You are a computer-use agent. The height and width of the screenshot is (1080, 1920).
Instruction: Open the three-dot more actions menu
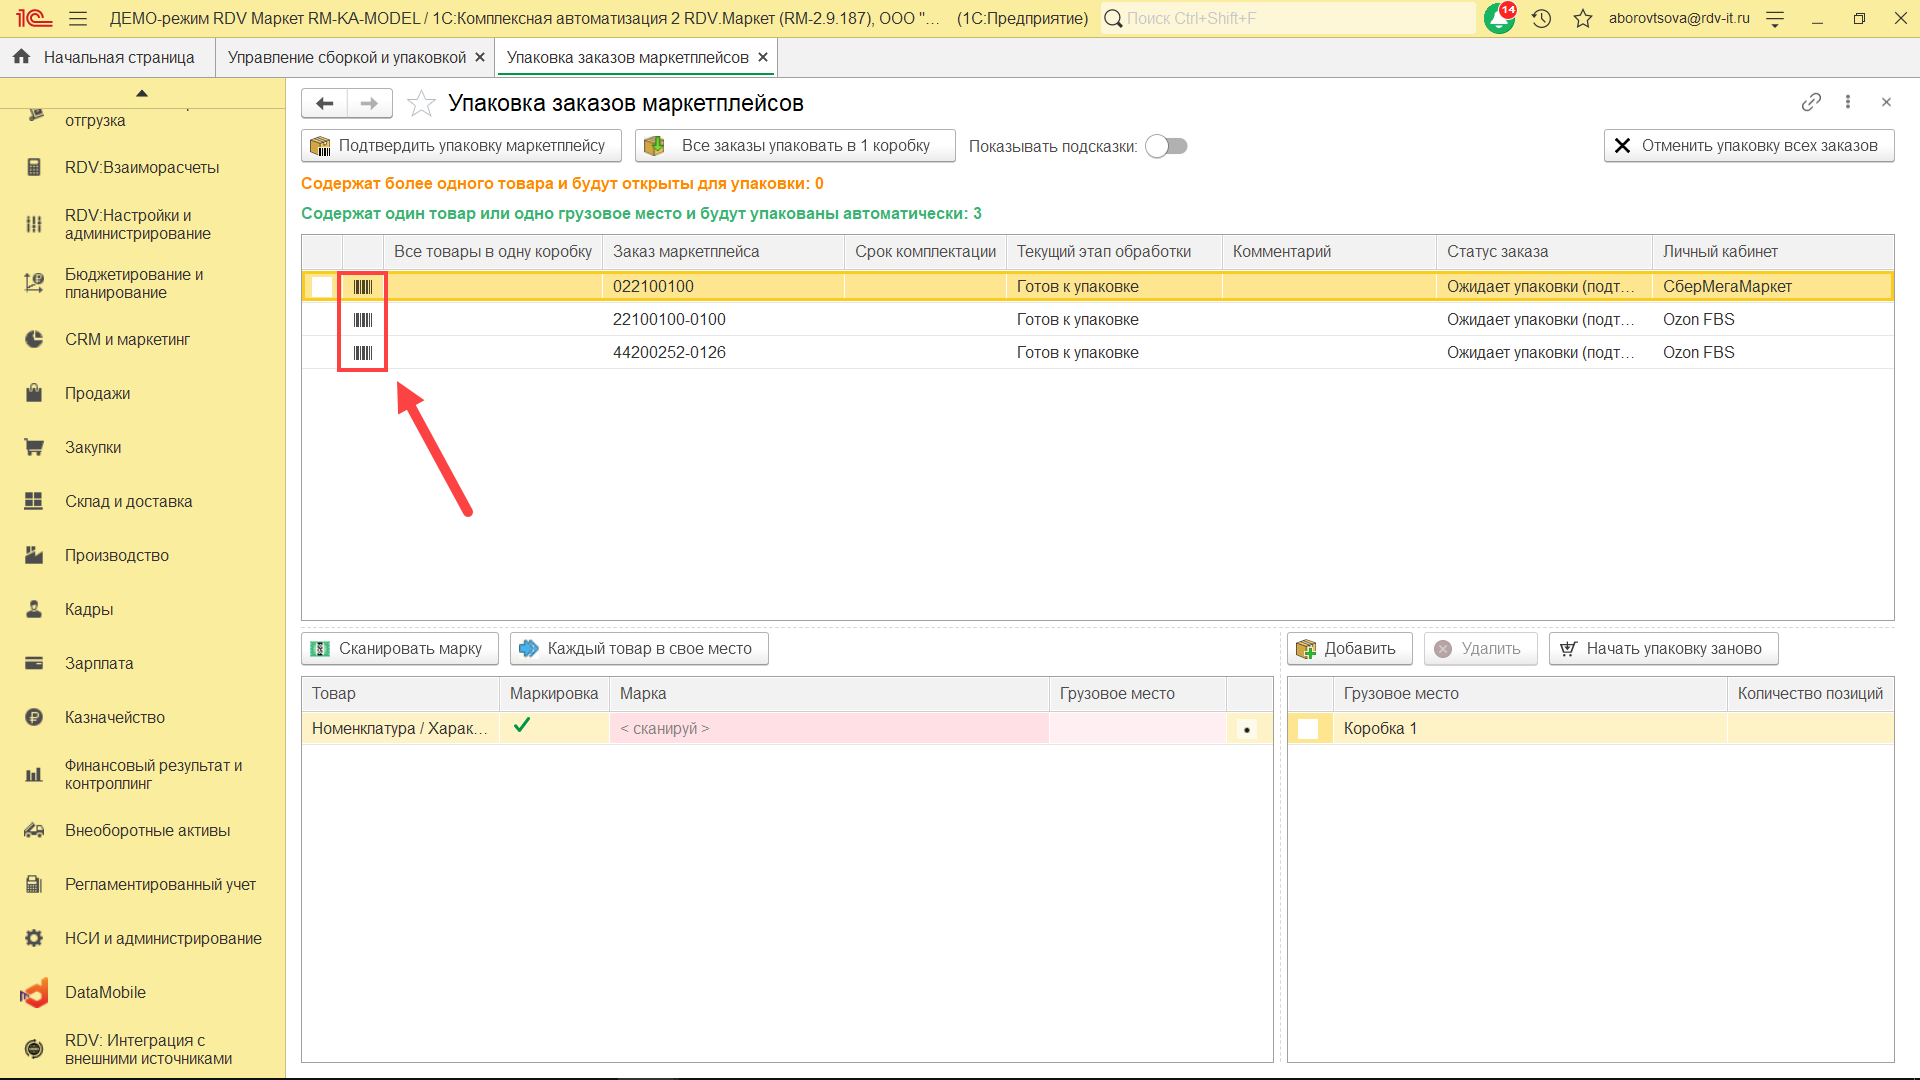(x=1848, y=102)
